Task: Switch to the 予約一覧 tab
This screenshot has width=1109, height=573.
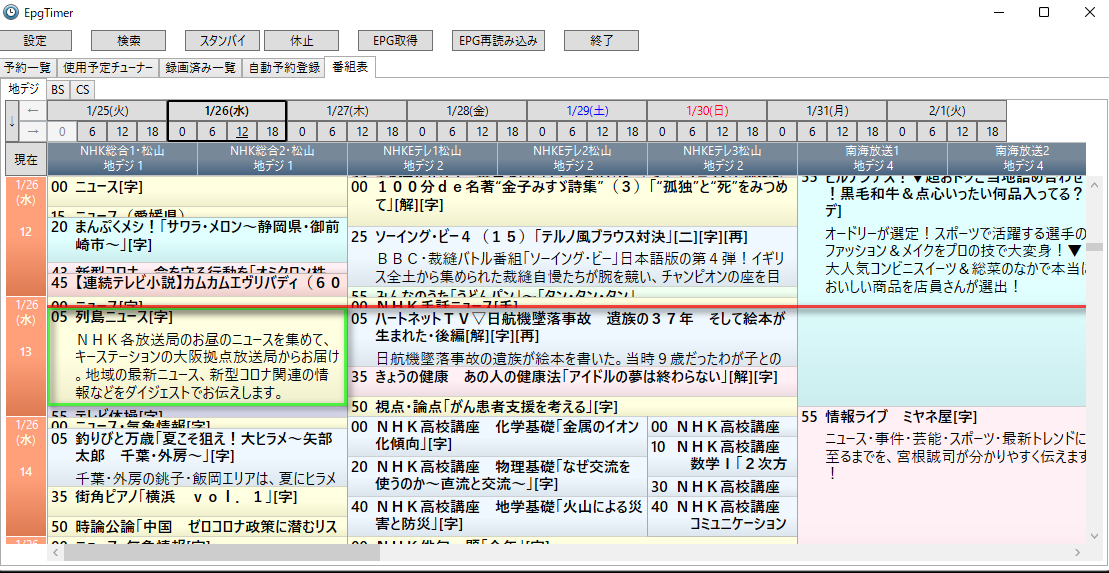Action: 28,68
